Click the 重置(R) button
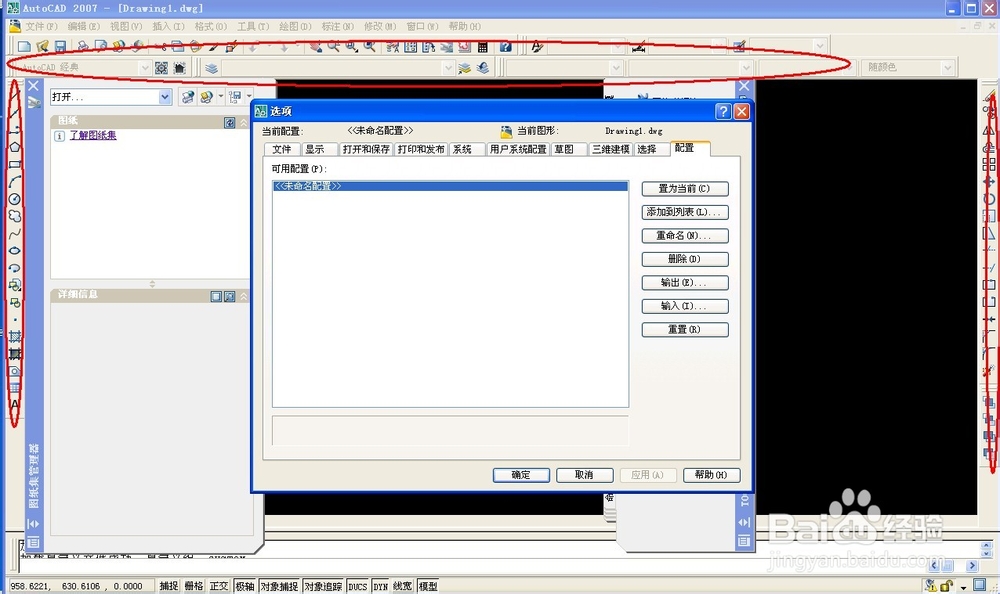Screen dimensions: 1000x594 [685, 330]
